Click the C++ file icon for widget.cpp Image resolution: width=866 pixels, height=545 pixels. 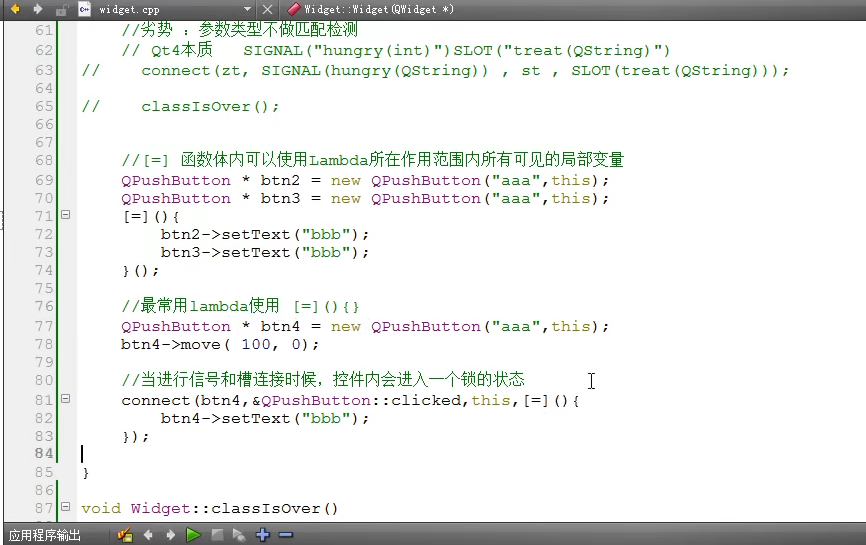pos(85,9)
